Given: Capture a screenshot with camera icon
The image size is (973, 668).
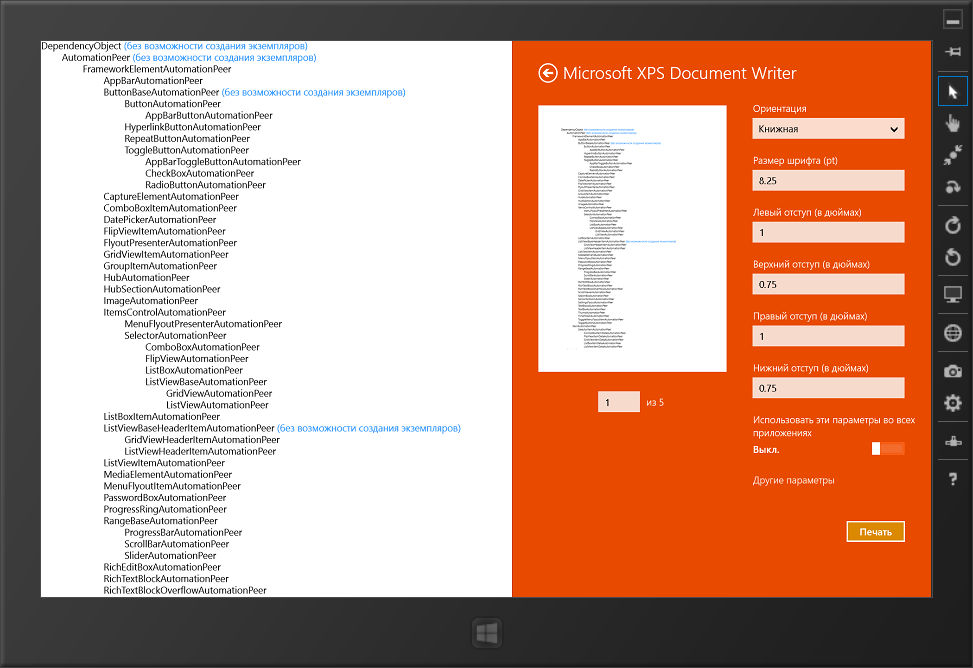Looking at the screenshot, I should [953, 371].
